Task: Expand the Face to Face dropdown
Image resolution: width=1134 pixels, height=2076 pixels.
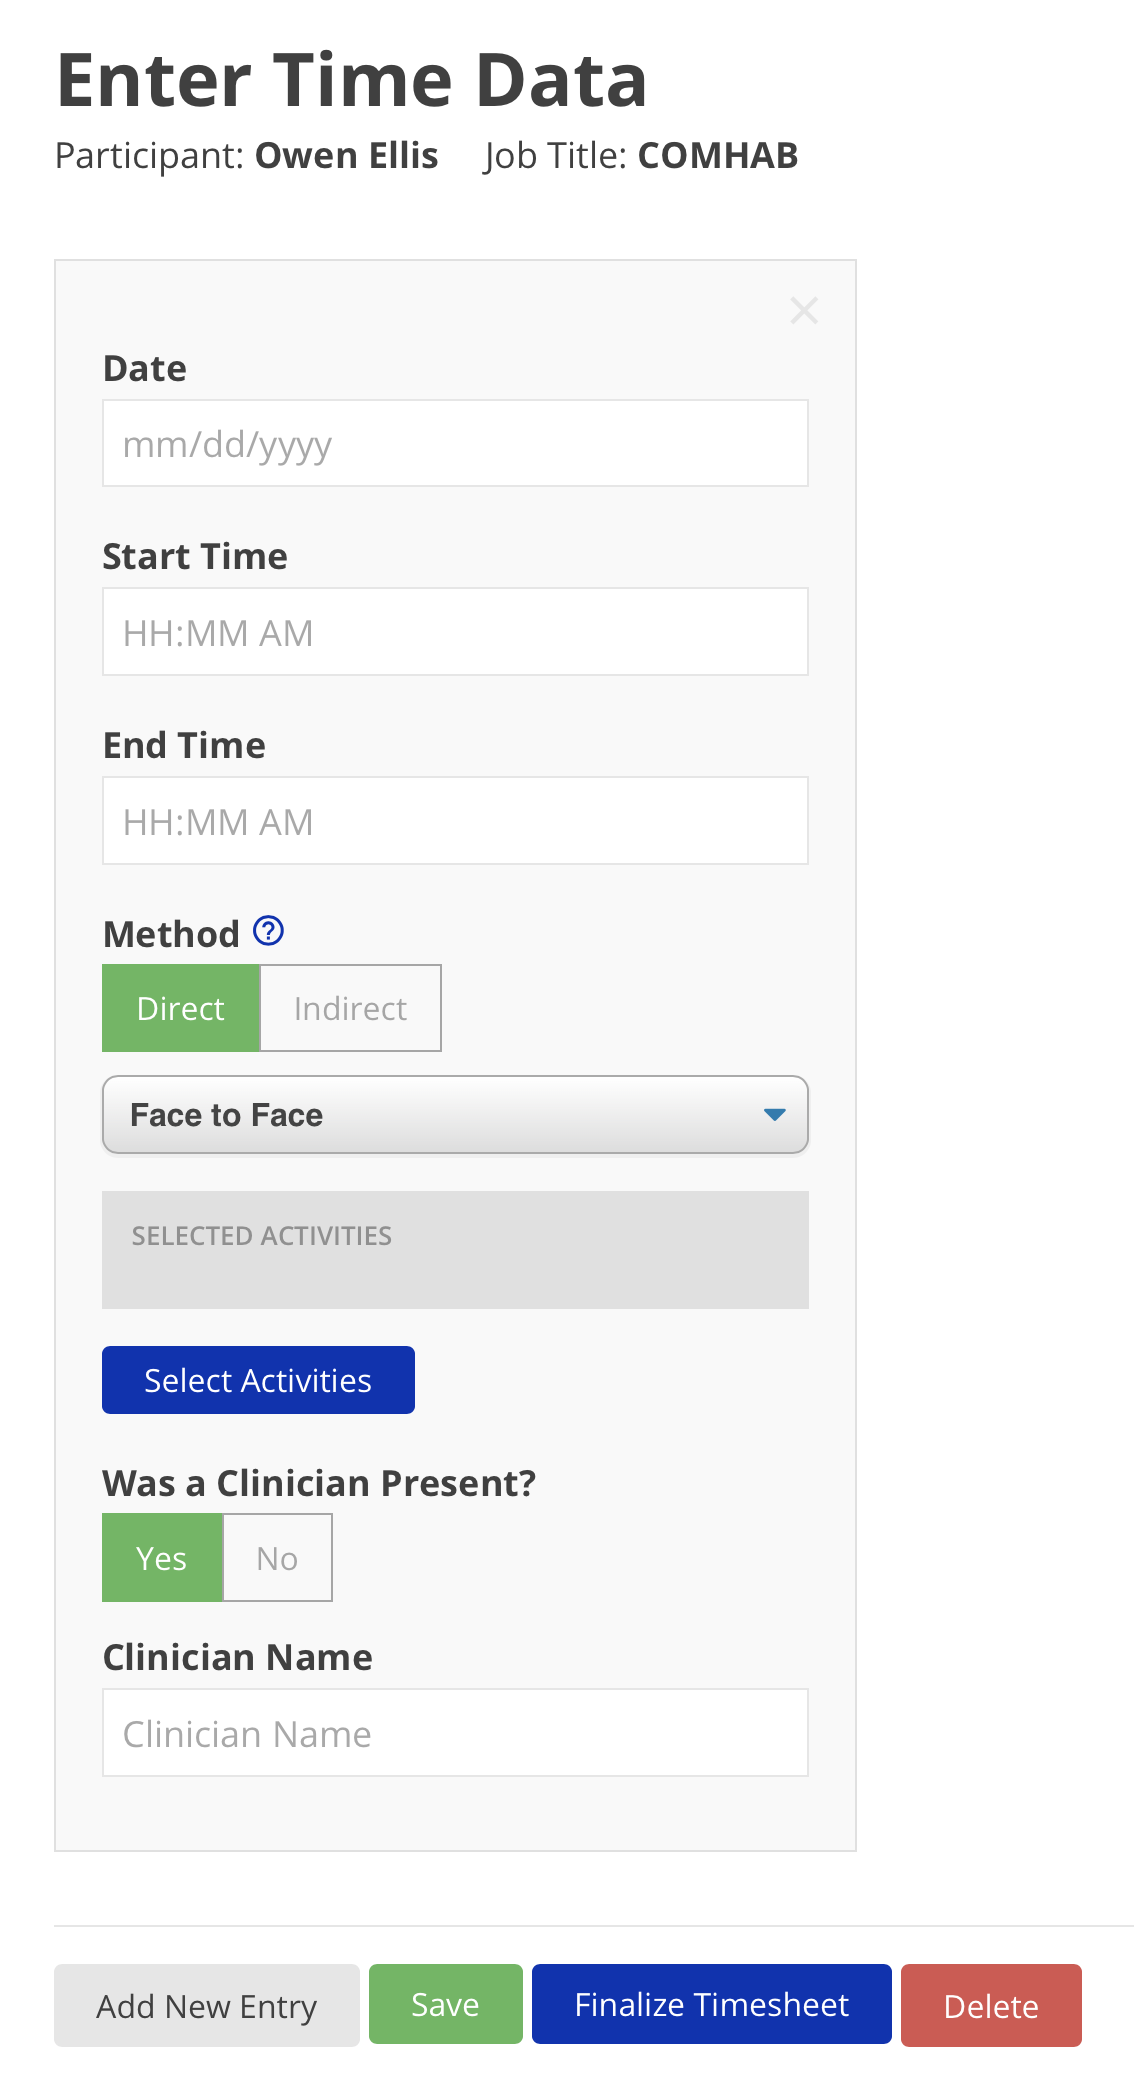Action: [455, 1115]
